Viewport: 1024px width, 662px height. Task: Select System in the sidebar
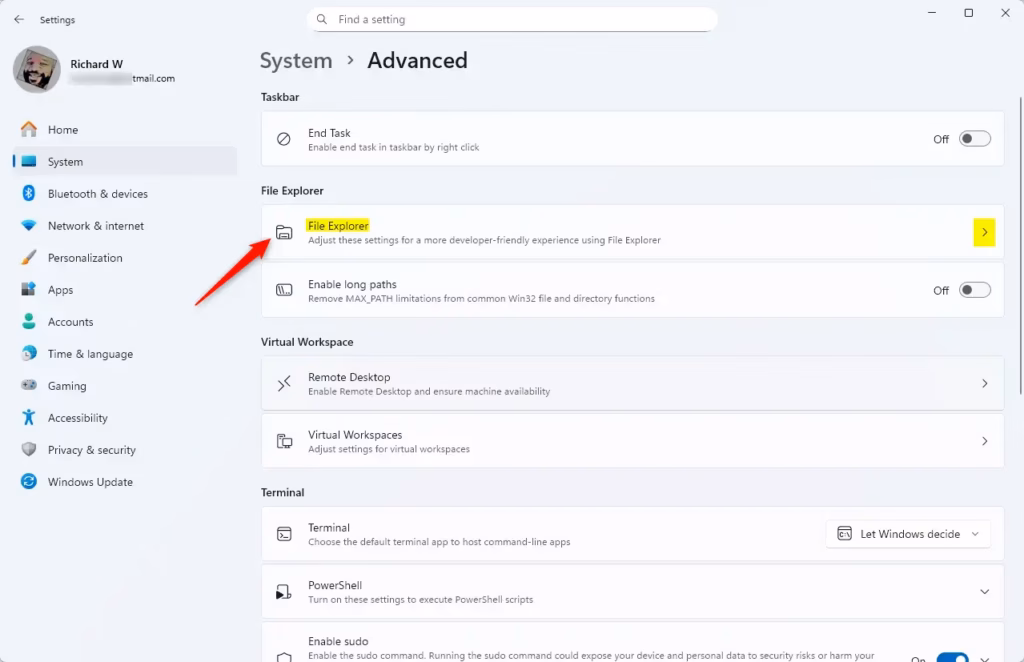click(124, 161)
